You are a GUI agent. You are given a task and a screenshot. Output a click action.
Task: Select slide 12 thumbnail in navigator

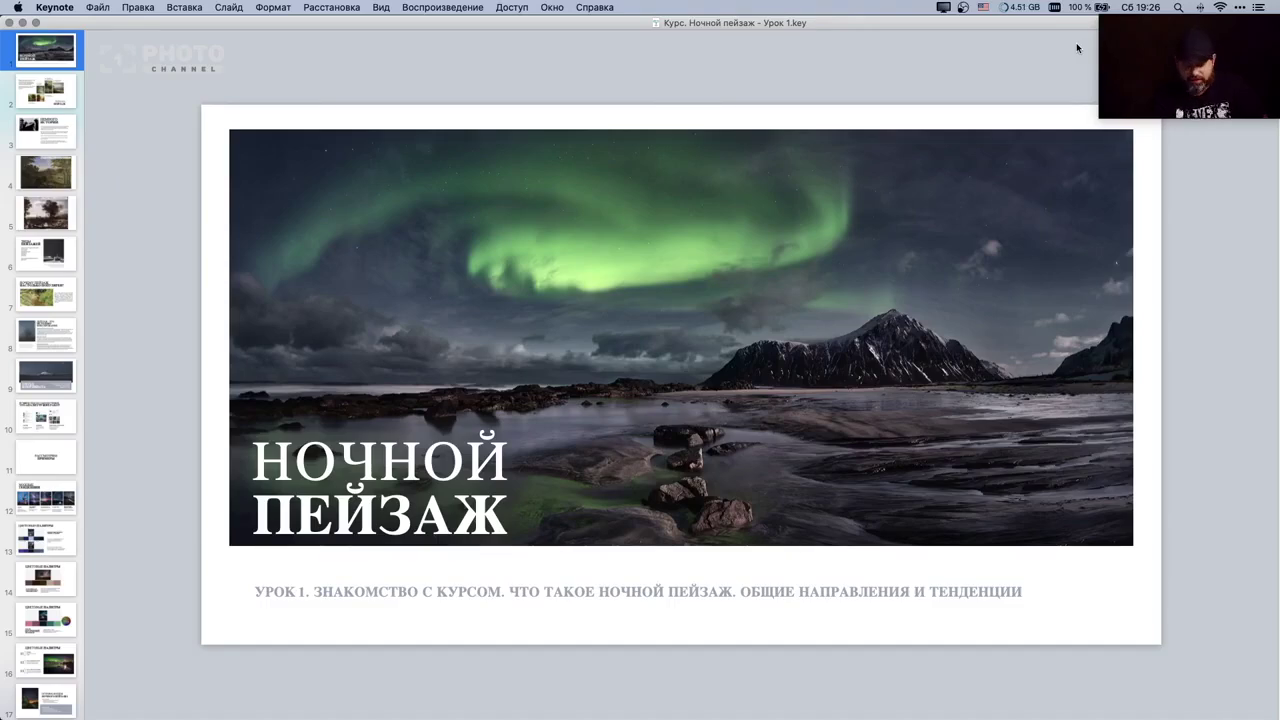click(46, 497)
